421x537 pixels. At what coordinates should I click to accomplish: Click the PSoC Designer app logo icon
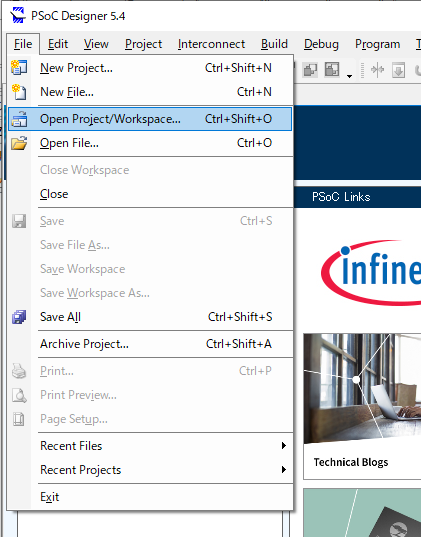[17, 16]
